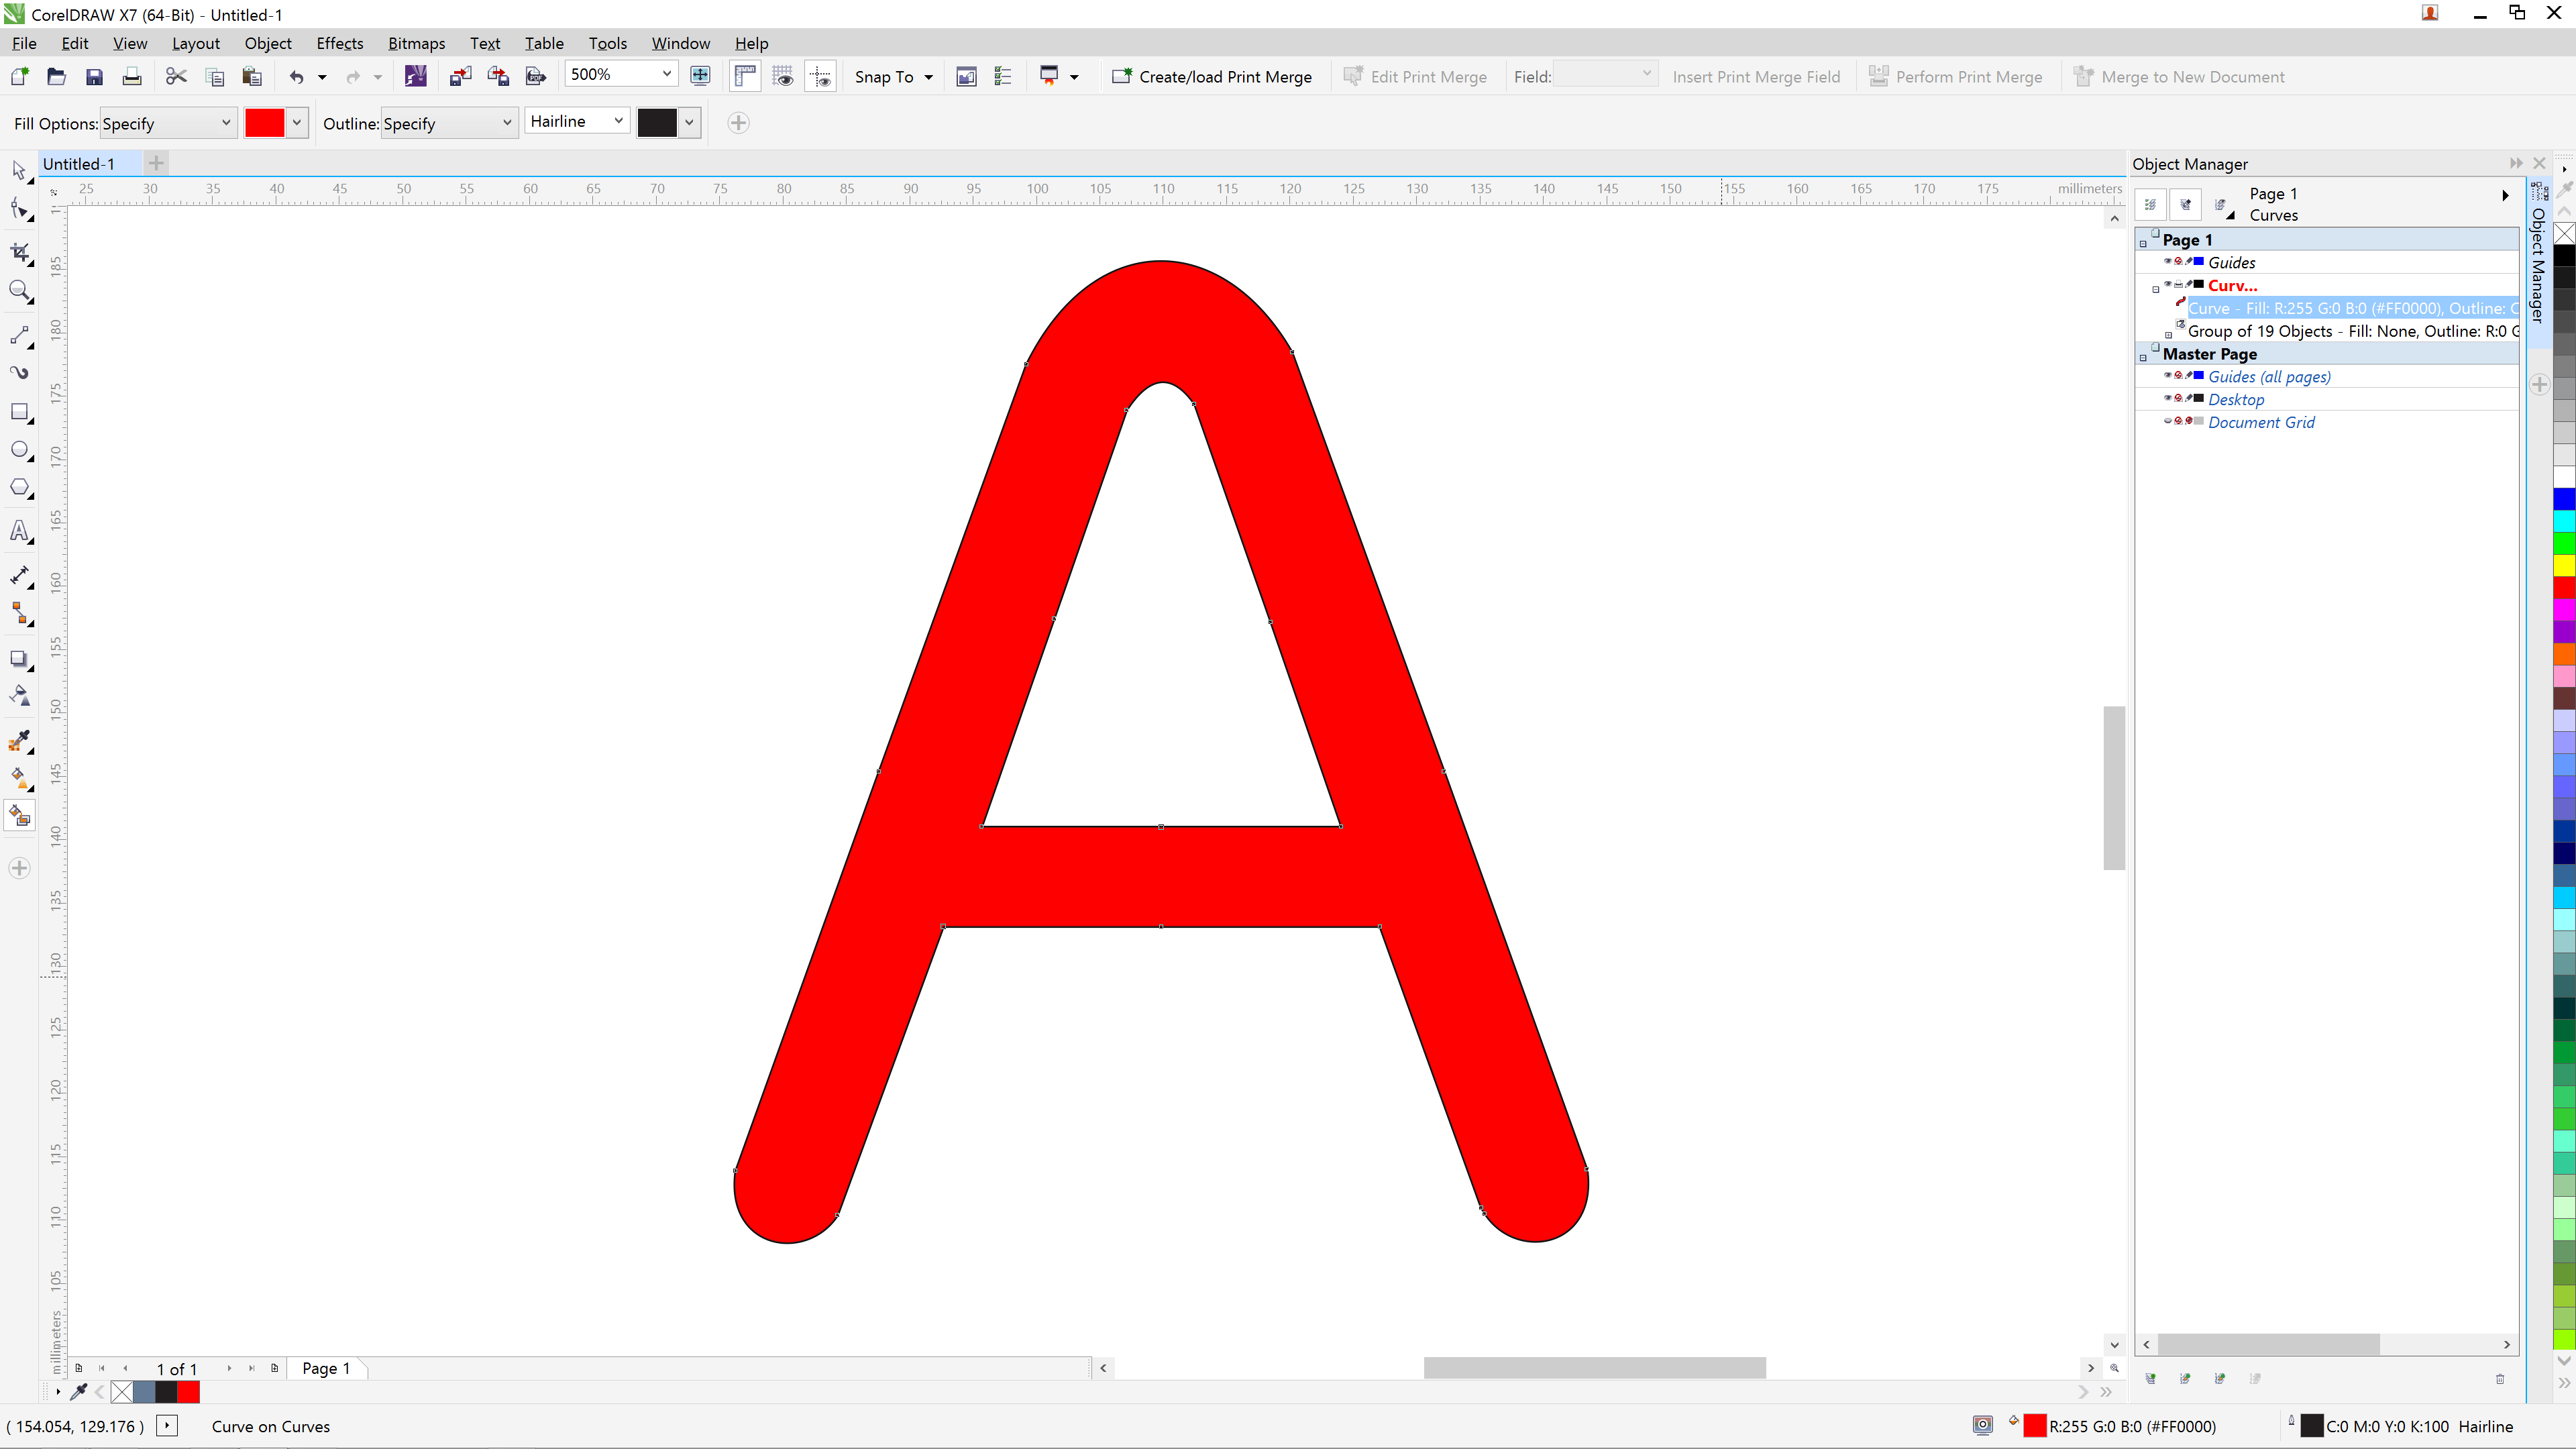Viewport: 2576px width, 1449px height.
Task: Select the Crop tool
Action: tap(20, 251)
